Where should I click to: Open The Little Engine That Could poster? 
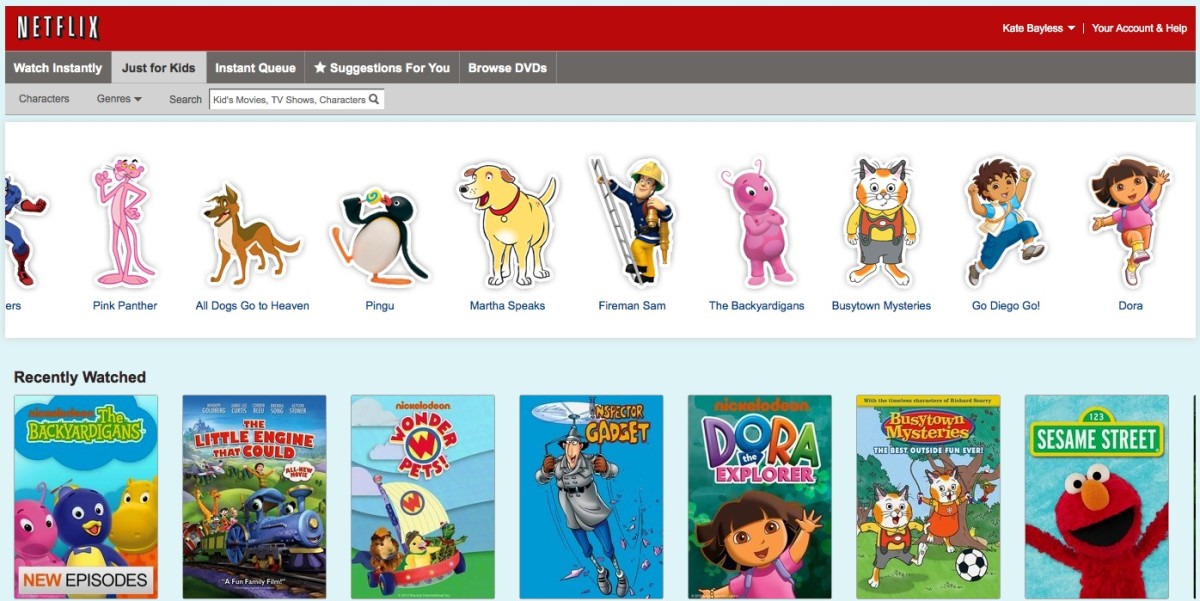tap(254, 497)
